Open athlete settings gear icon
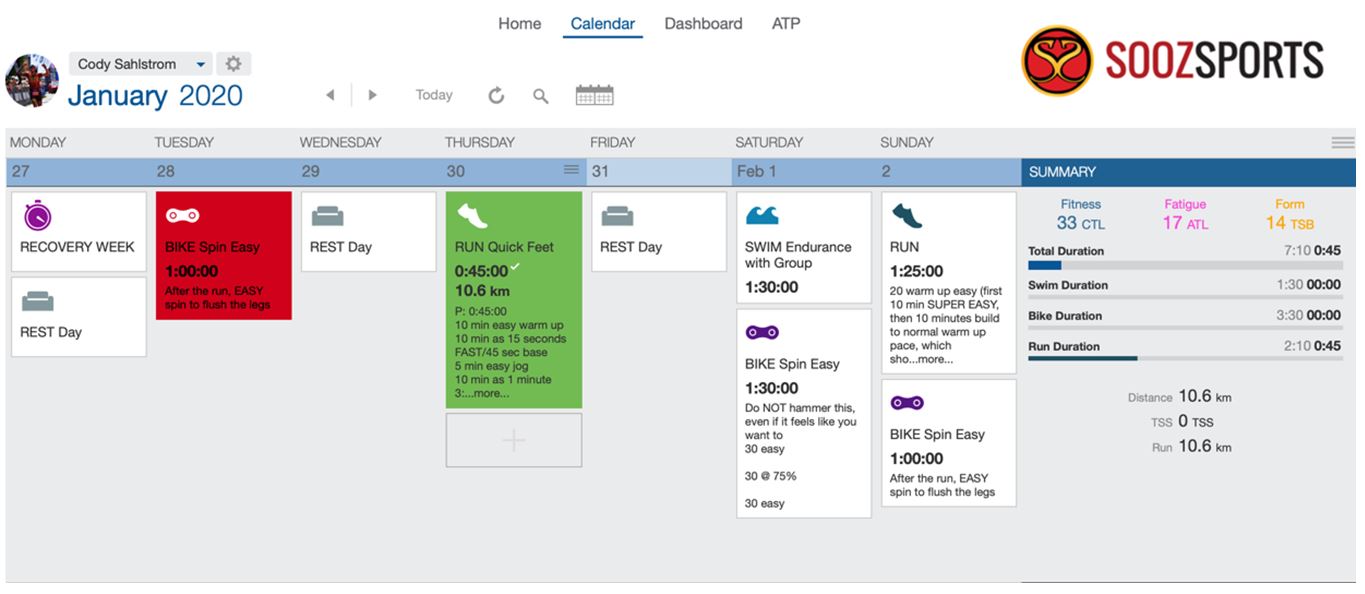Screen dimensions: 1365x594 (233, 64)
